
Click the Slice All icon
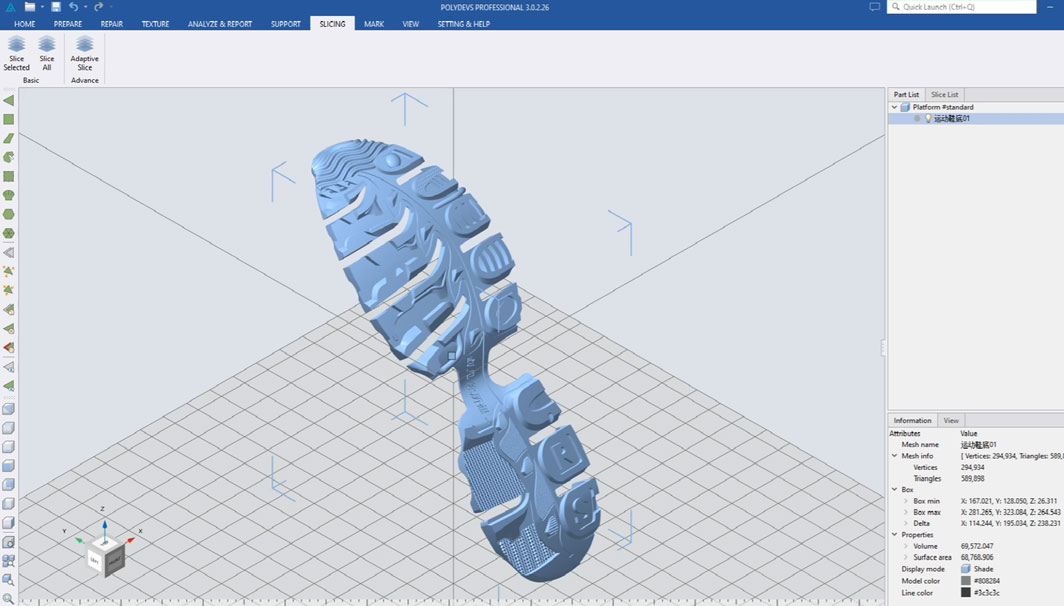pyautogui.click(x=47, y=52)
